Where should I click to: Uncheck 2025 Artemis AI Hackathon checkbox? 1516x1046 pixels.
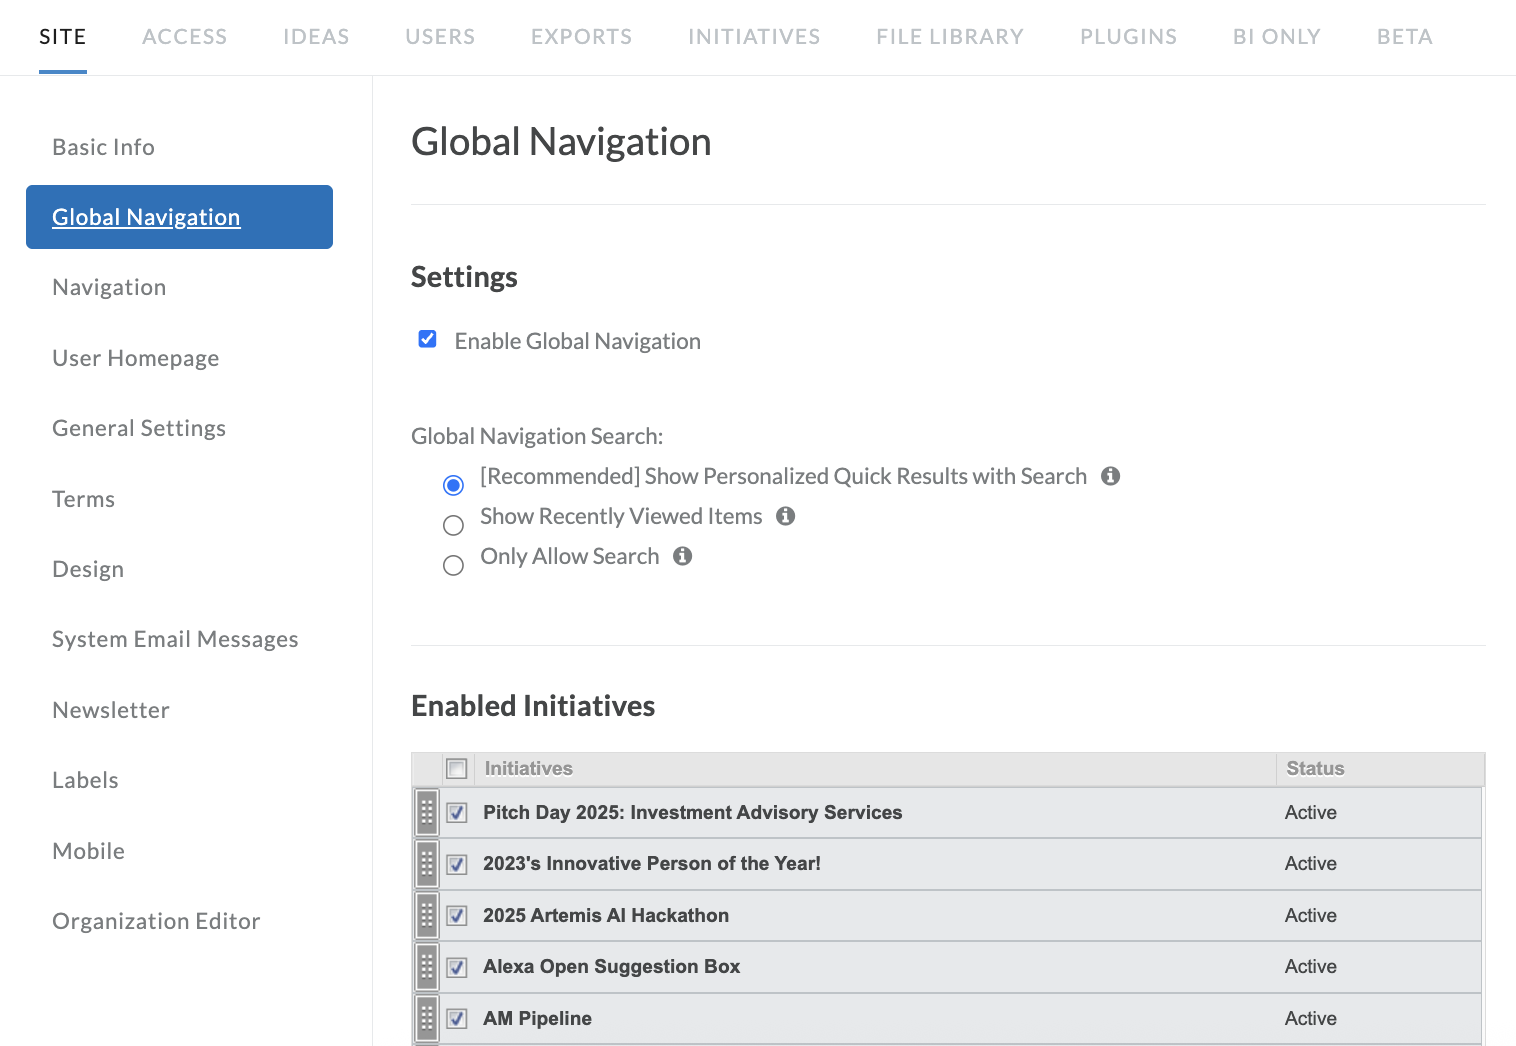tap(457, 916)
